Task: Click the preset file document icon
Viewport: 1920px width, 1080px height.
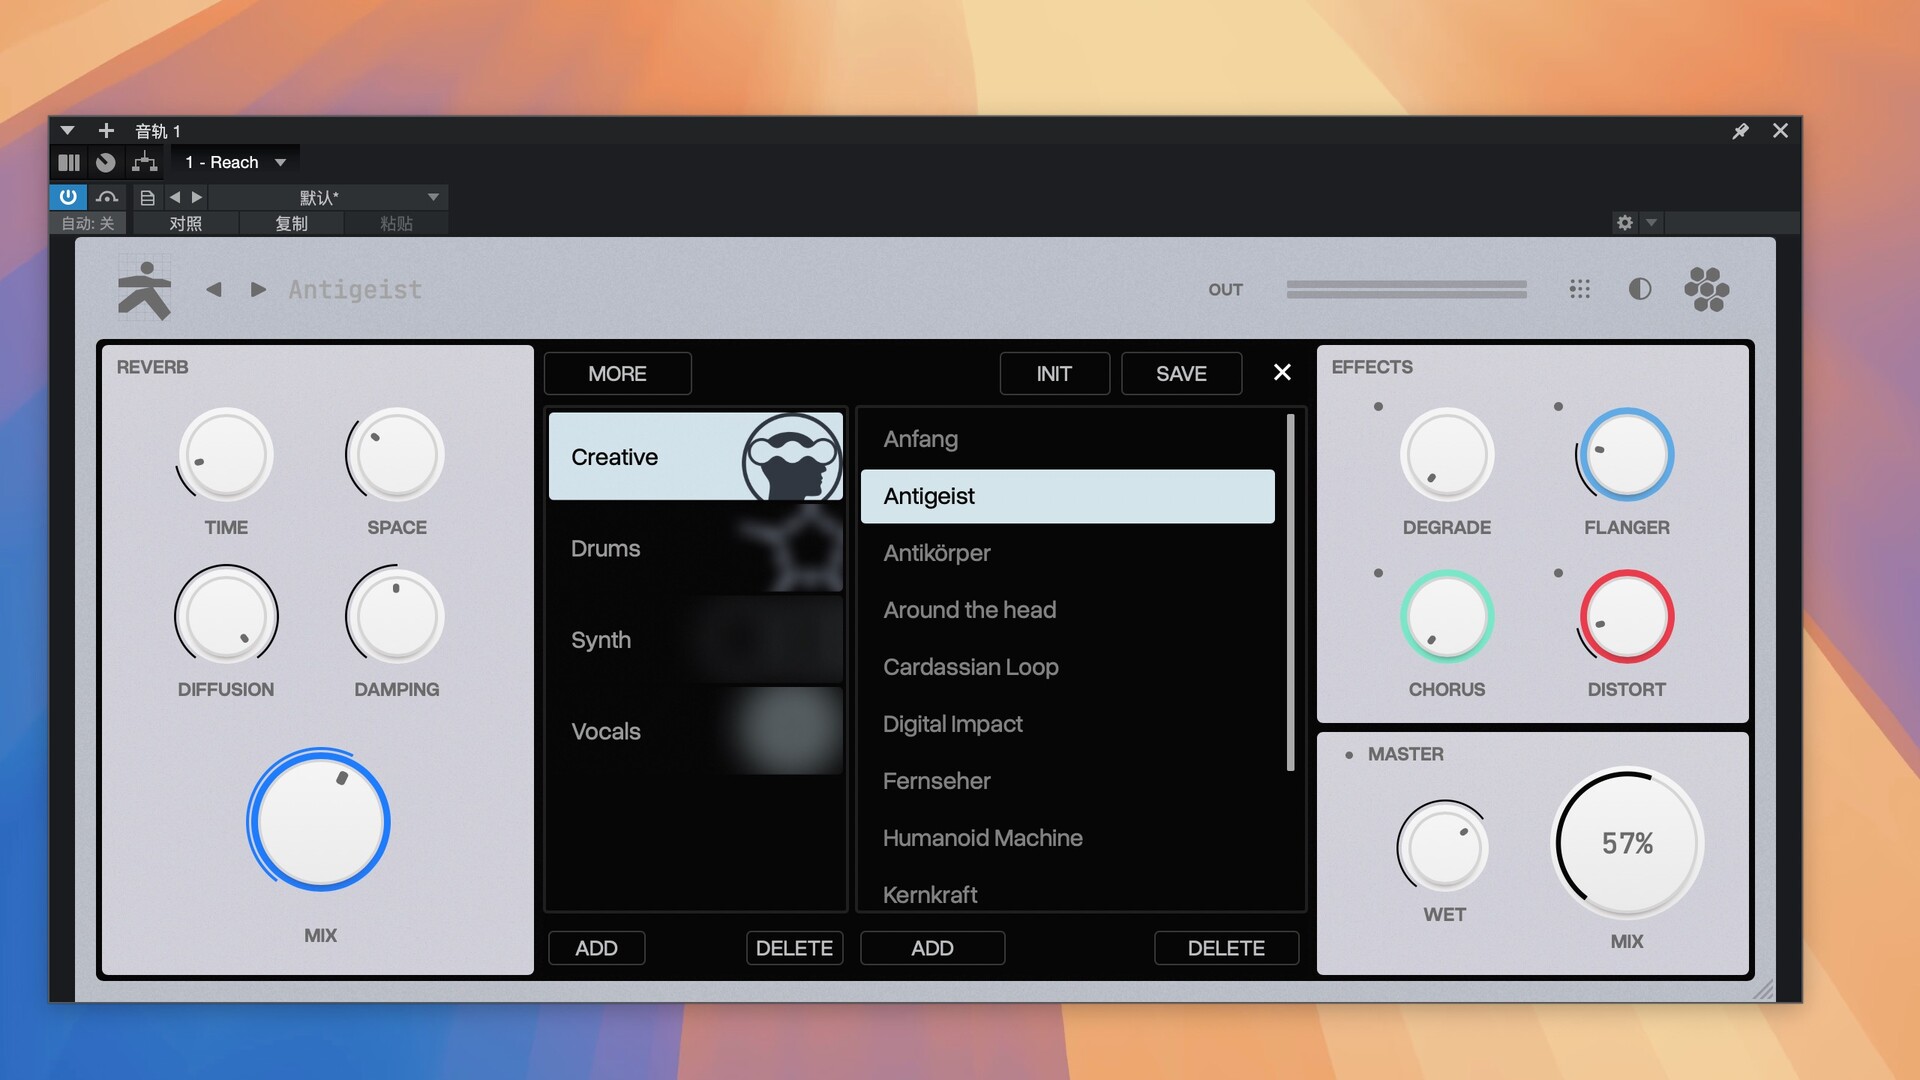Action: pos(147,197)
